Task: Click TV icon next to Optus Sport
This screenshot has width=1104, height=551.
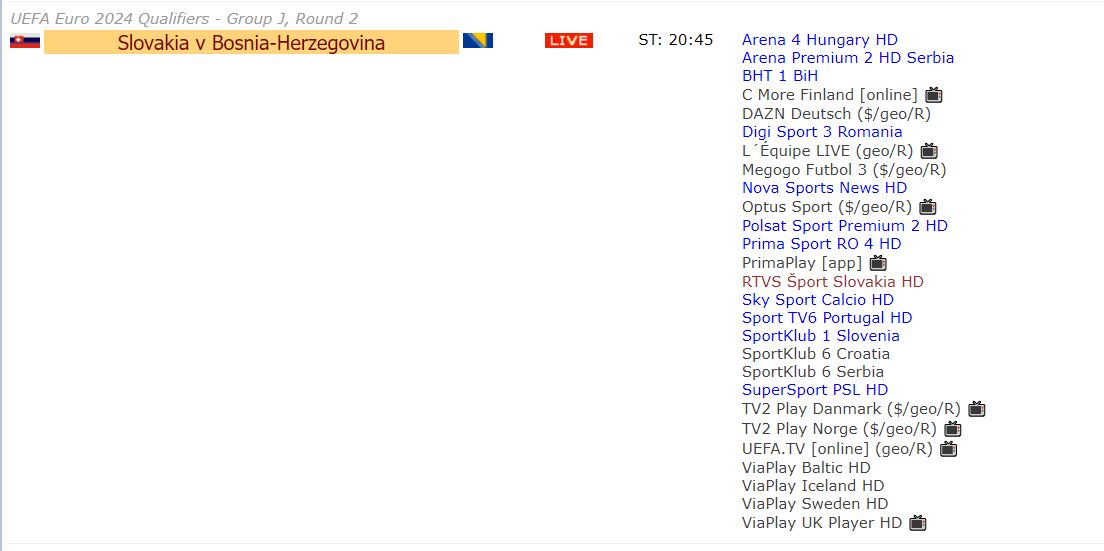Action: point(927,207)
